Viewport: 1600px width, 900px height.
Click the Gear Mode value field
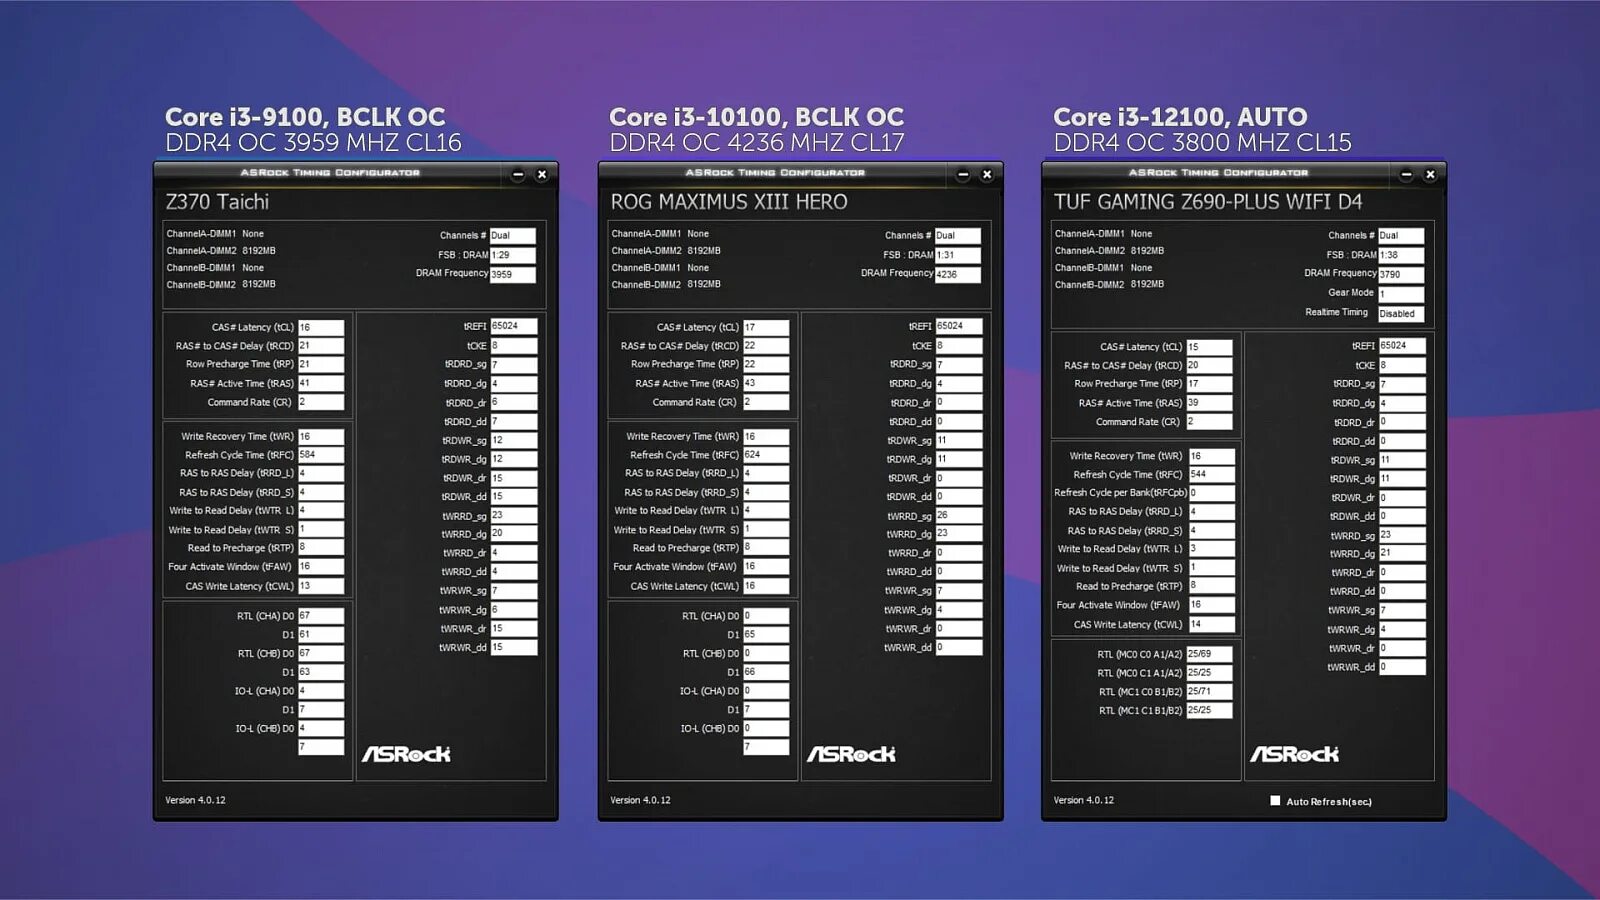(1401, 294)
